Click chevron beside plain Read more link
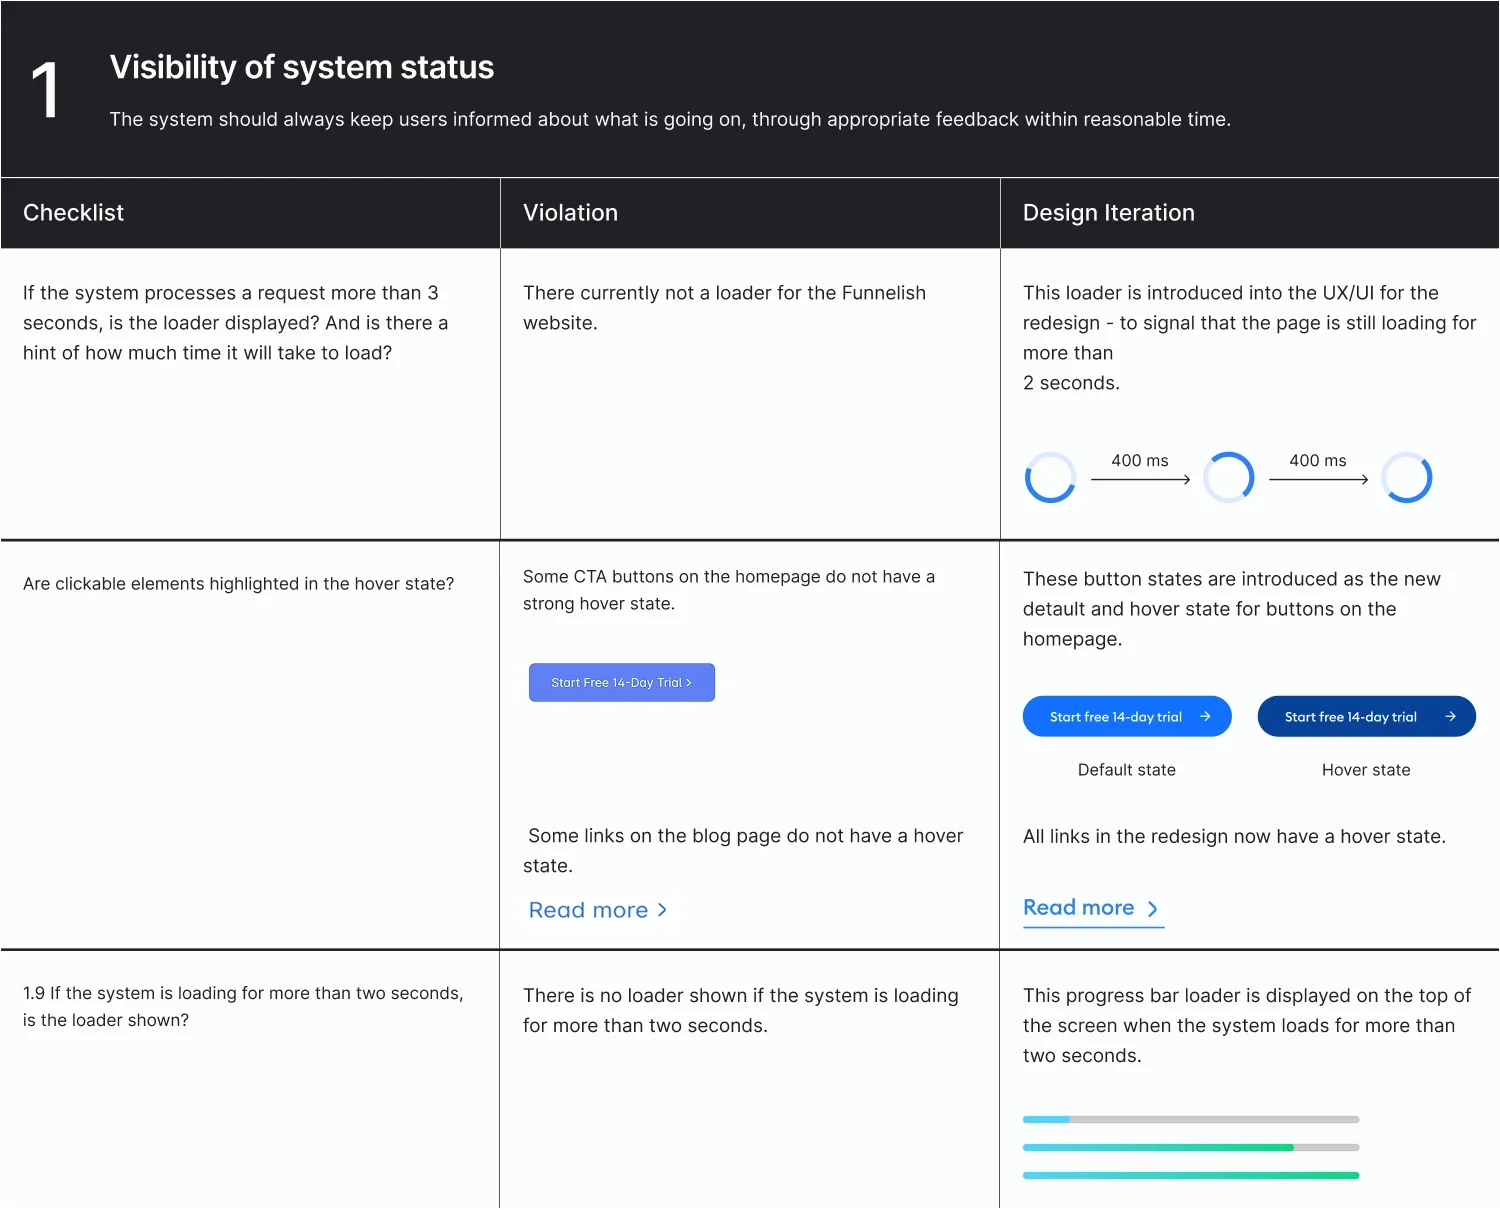 tap(662, 910)
